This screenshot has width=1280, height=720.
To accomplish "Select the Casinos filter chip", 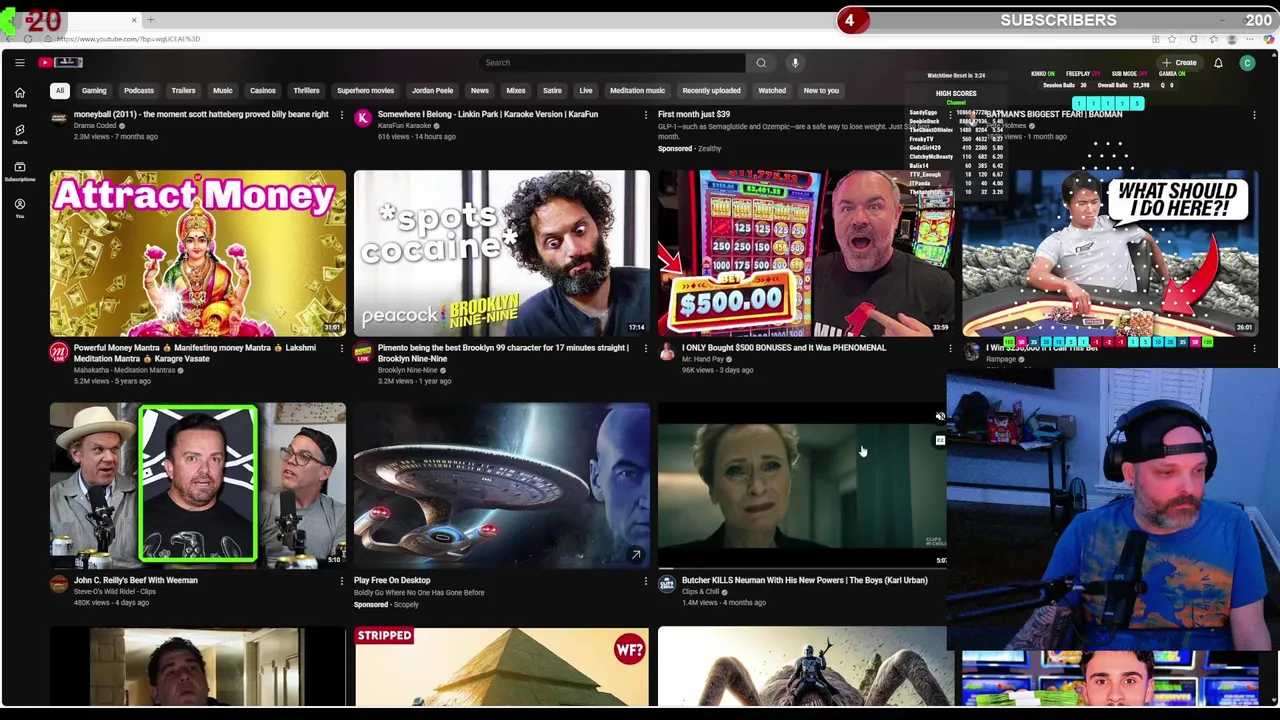I will pyautogui.click(x=263, y=91).
